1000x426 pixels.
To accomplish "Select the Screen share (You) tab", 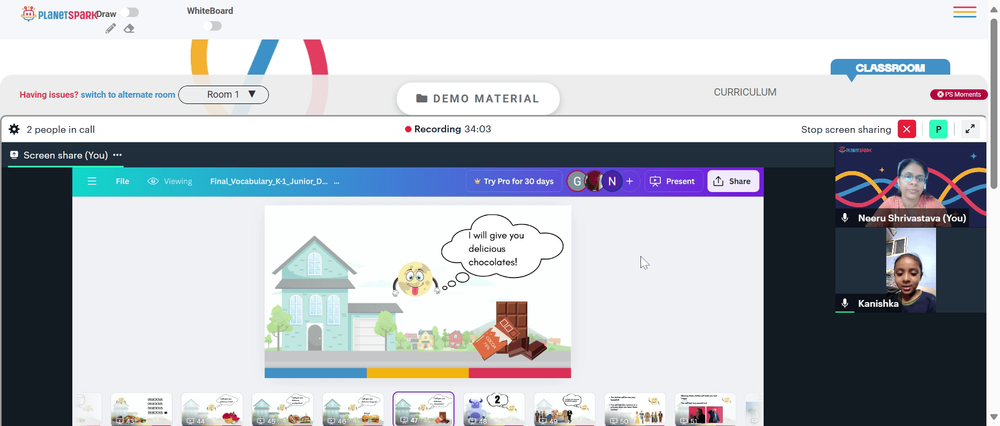I will pyautogui.click(x=65, y=155).
